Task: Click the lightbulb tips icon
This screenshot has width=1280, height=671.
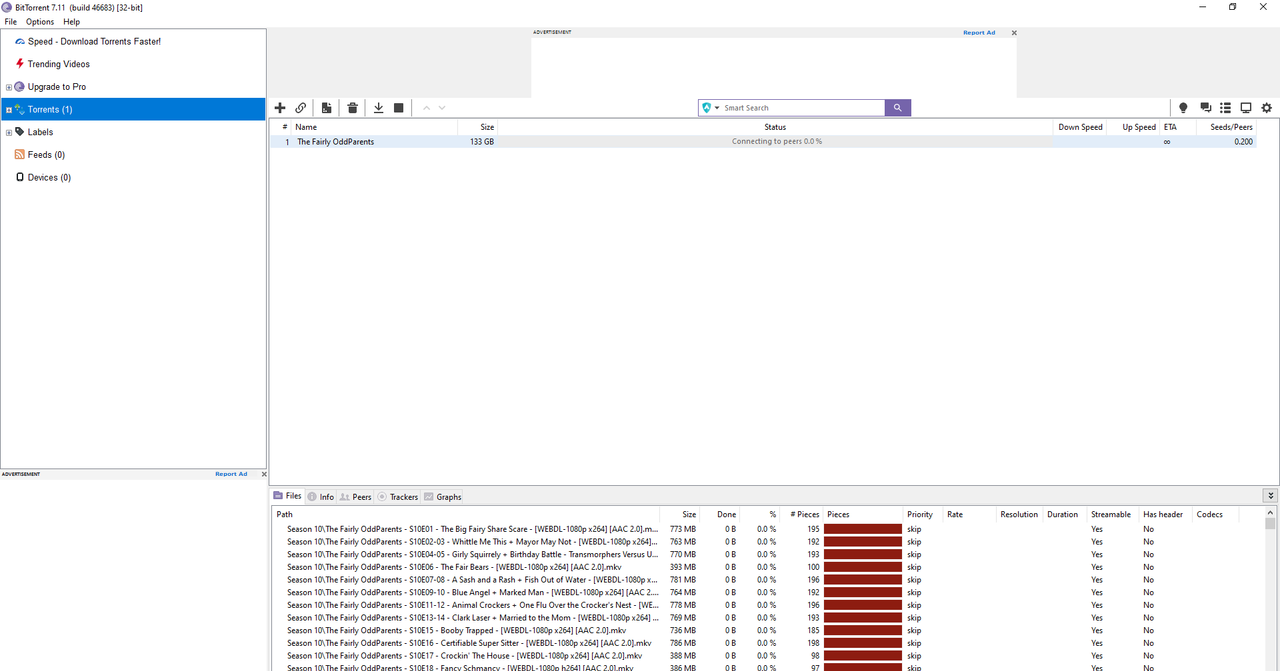Action: (x=1184, y=108)
